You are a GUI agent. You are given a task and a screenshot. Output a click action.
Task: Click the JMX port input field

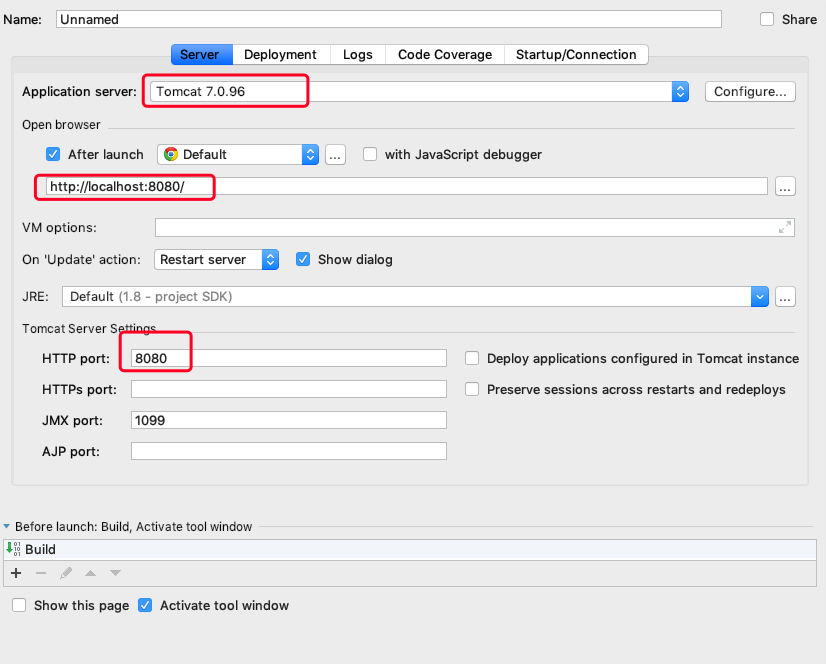(x=288, y=420)
